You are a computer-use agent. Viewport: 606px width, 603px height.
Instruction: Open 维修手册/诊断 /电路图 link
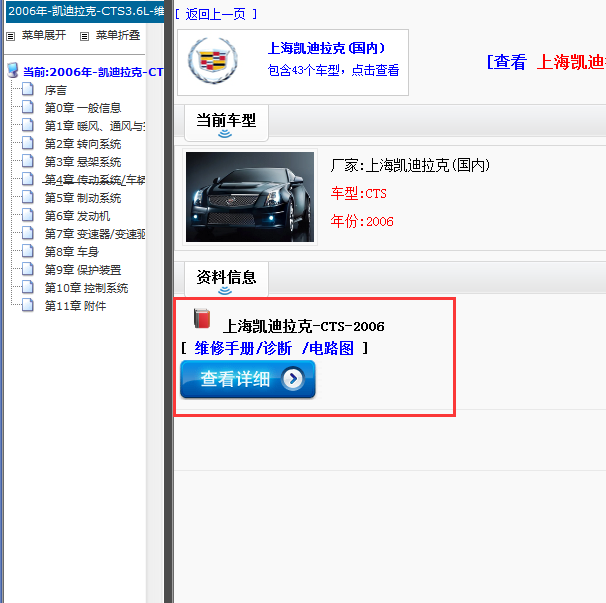(274, 348)
